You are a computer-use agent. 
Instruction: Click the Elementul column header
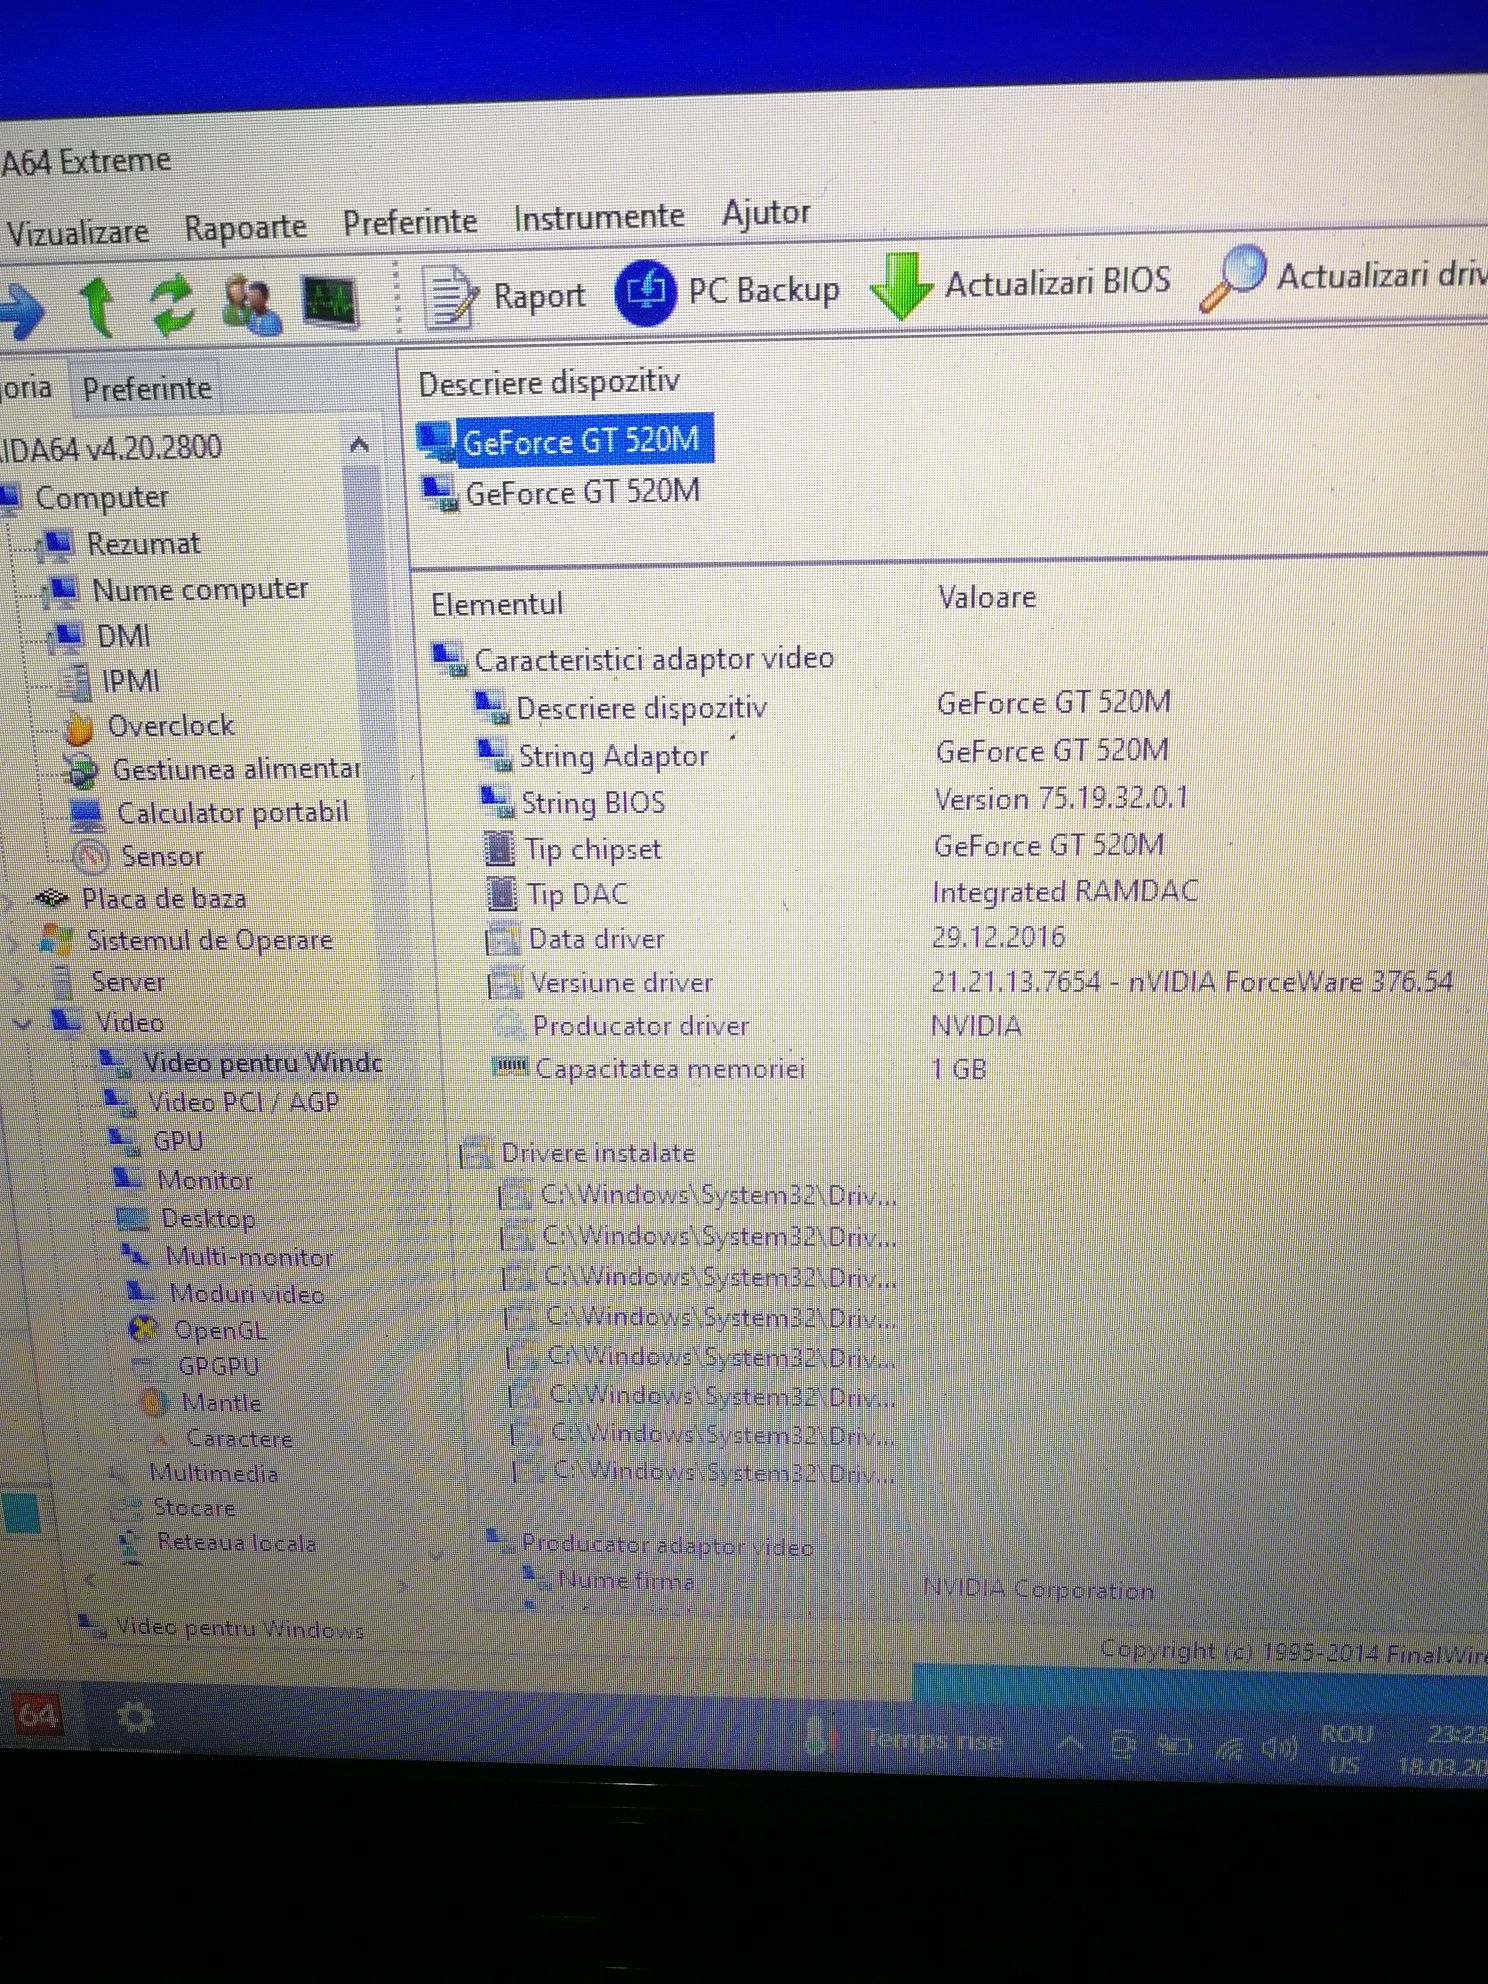(x=497, y=604)
